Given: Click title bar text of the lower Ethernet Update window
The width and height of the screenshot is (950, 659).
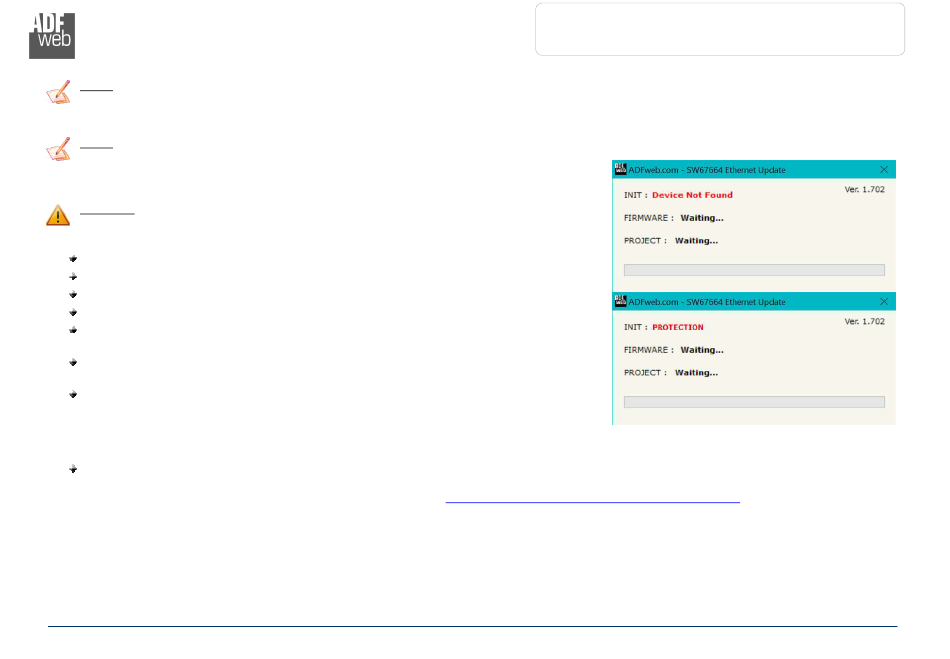Looking at the screenshot, I should (707, 302).
